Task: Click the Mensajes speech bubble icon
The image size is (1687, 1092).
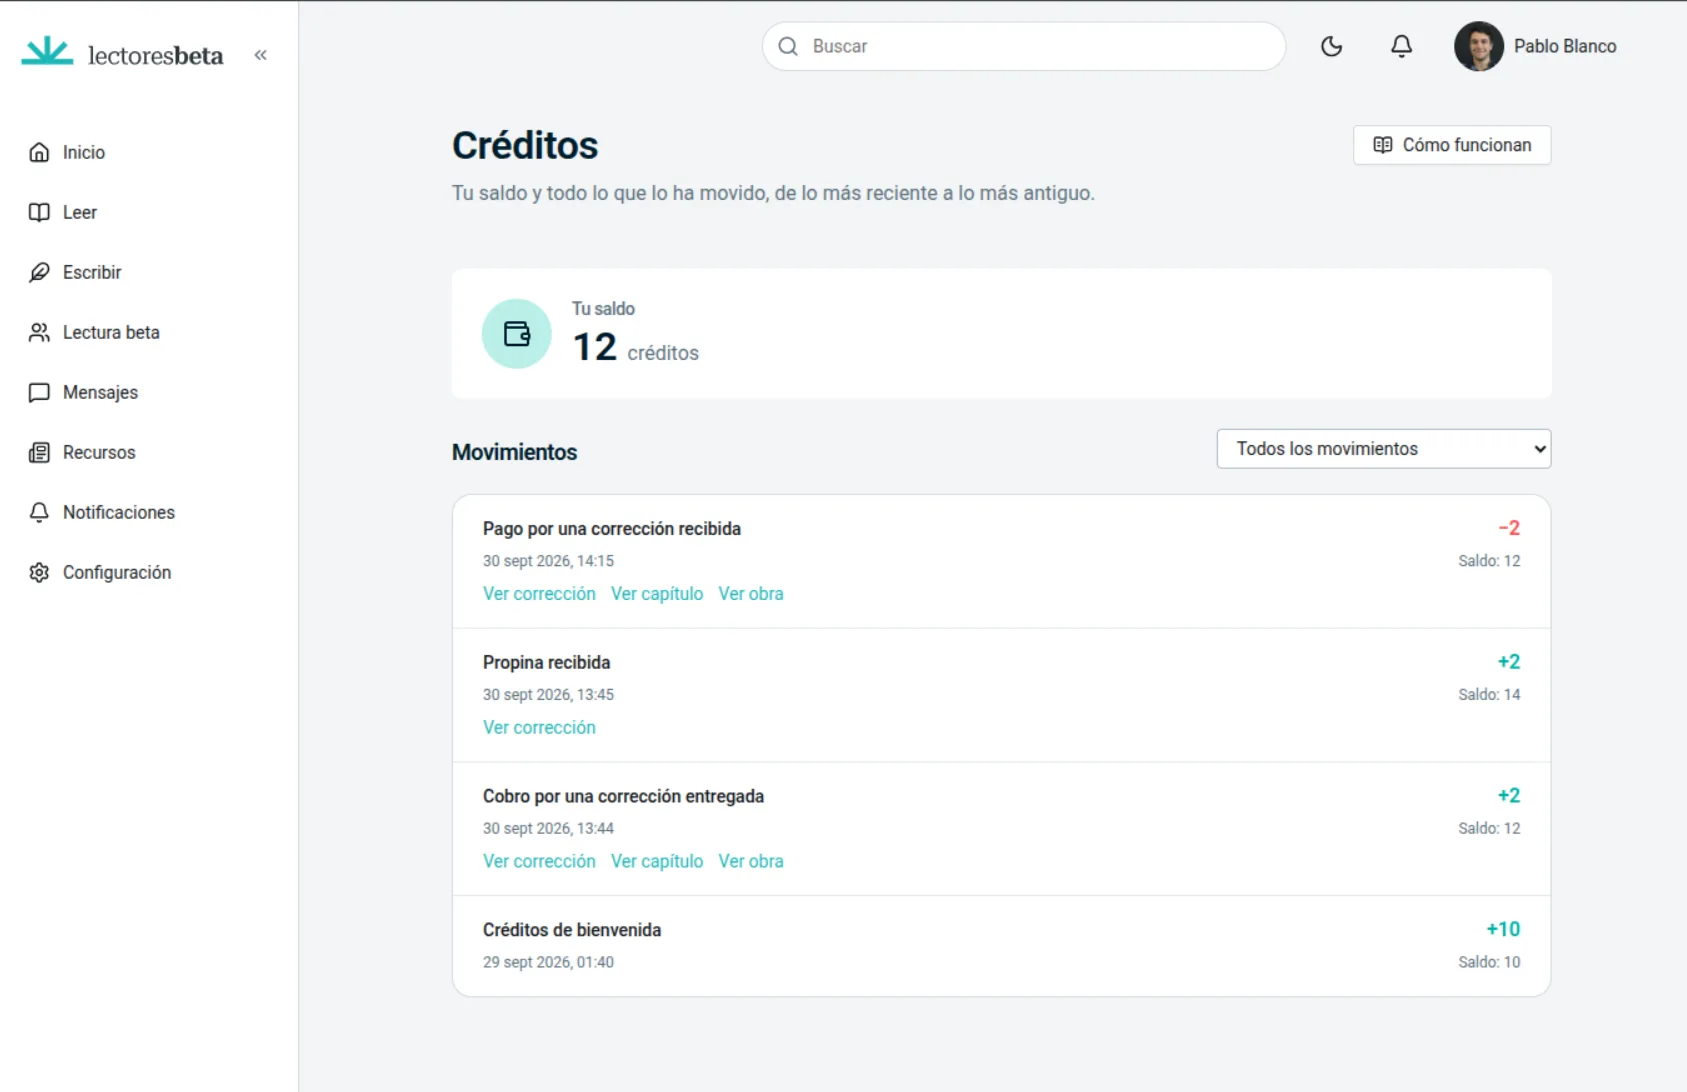Action: click(x=39, y=392)
